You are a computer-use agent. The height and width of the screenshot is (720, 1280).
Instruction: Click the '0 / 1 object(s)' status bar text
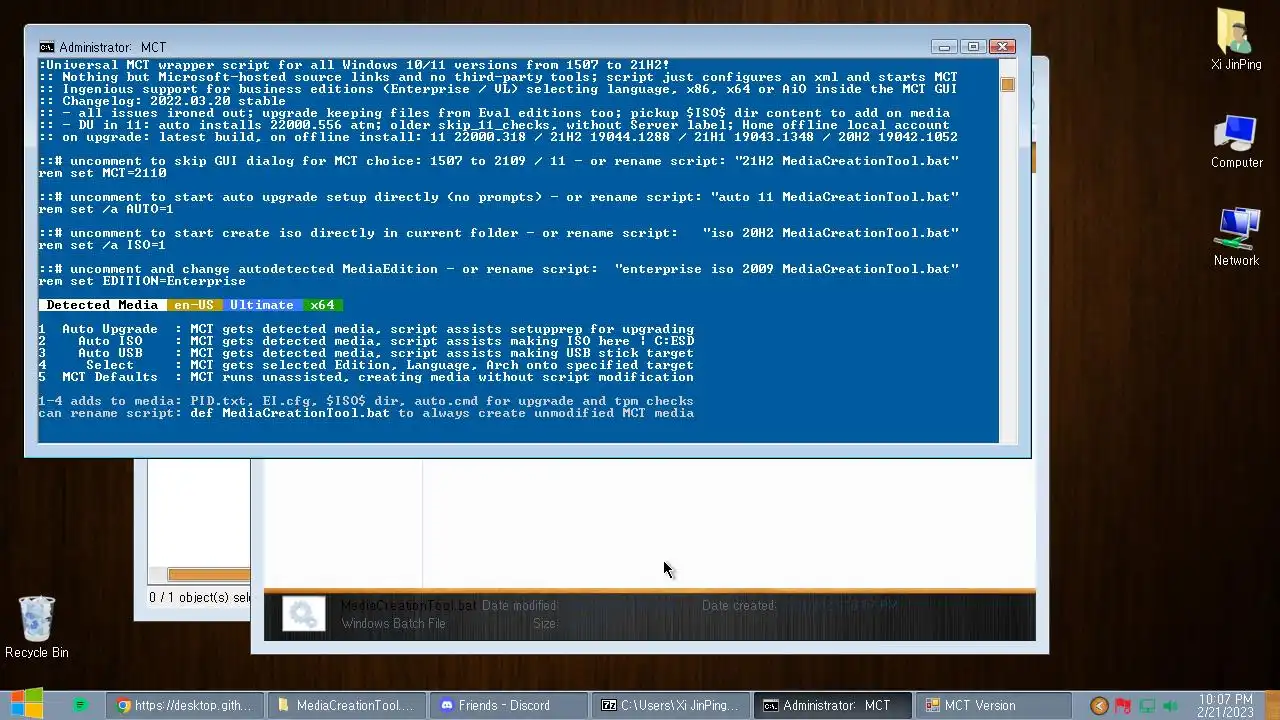click(x=199, y=597)
